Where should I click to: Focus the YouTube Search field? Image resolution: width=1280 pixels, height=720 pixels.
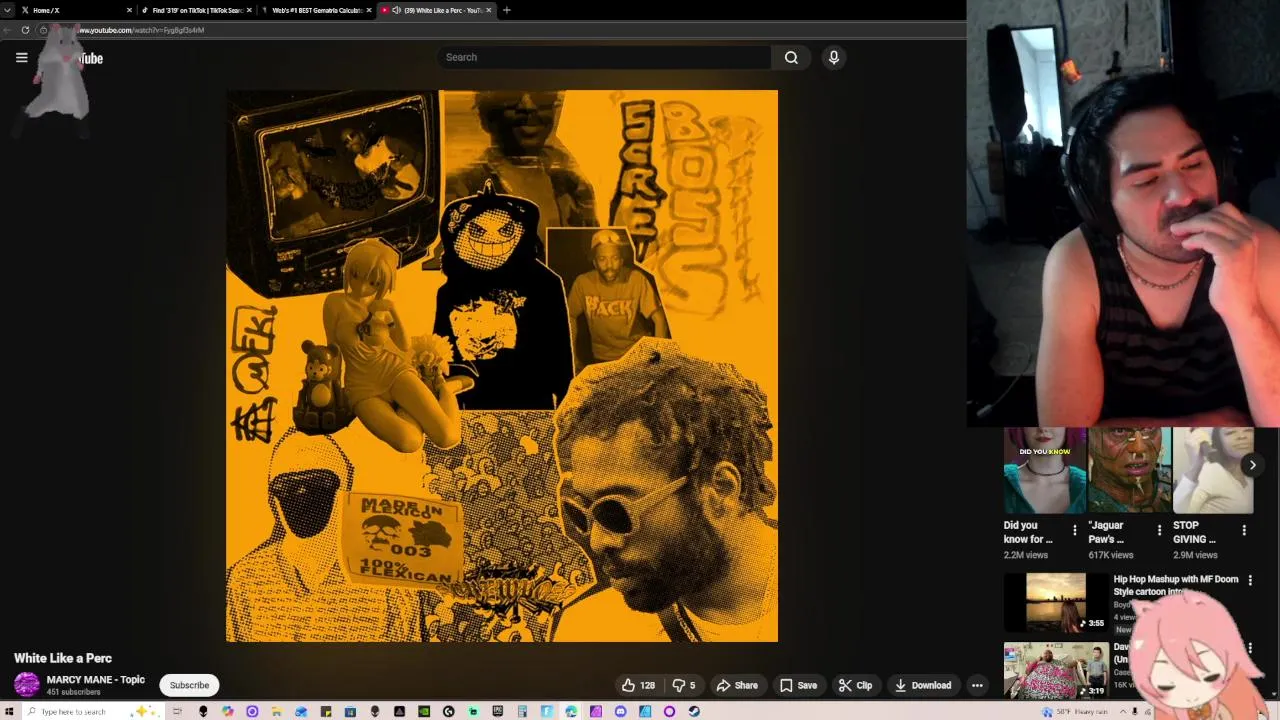click(604, 57)
